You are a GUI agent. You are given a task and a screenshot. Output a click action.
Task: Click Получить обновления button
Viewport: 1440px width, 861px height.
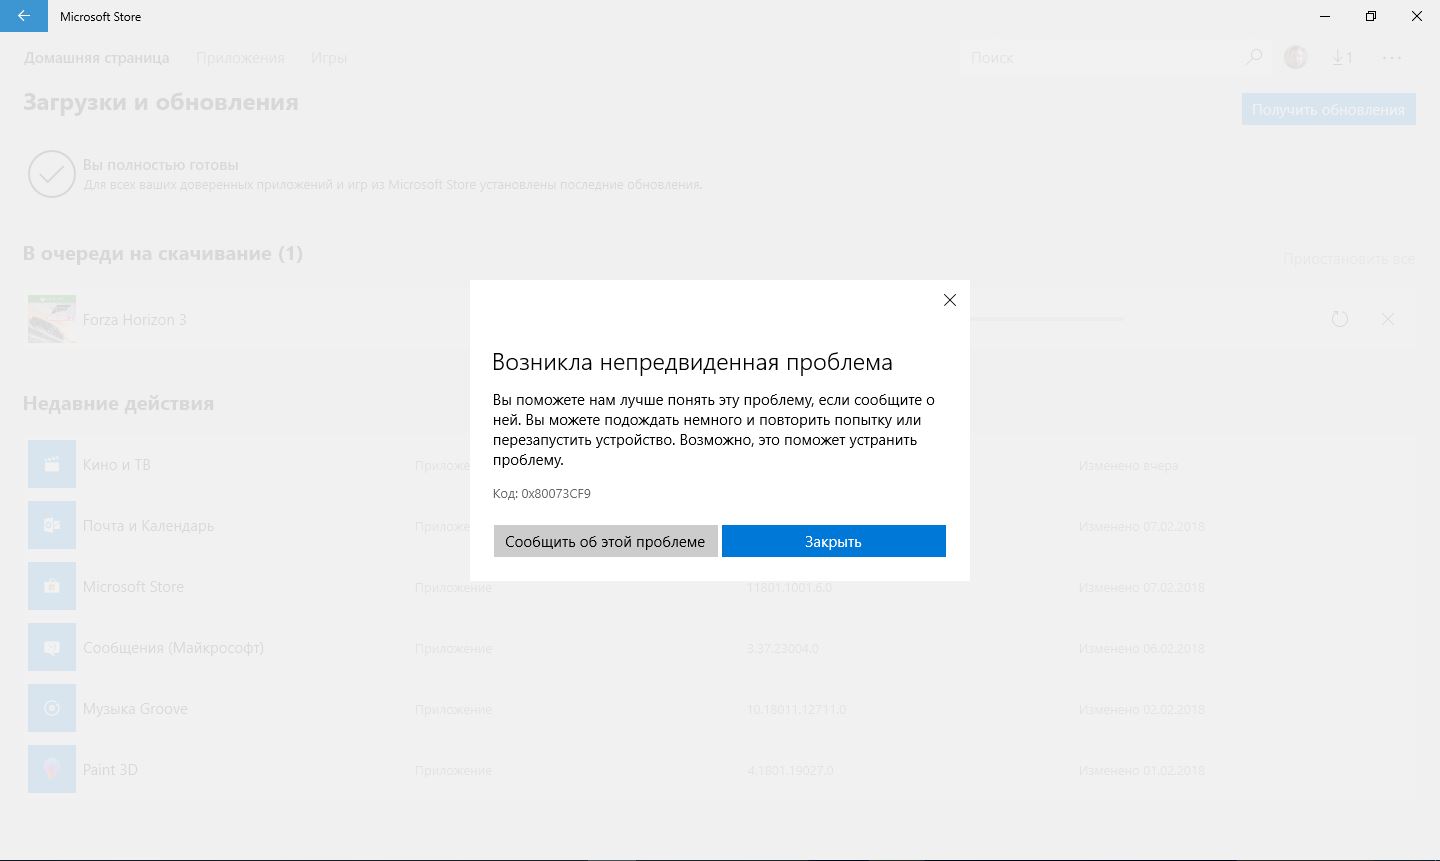coord(1328,109)
